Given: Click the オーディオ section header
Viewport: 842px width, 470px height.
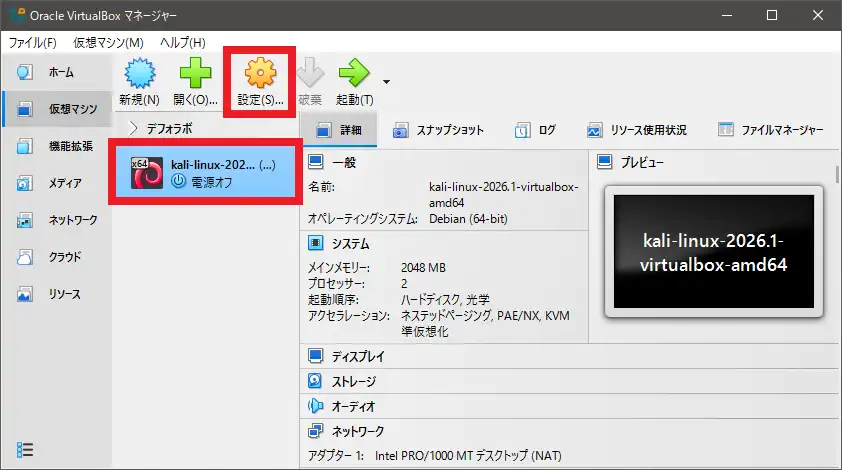Looking at the screenshot, I should pyautogui.click(x=353, y=407).
